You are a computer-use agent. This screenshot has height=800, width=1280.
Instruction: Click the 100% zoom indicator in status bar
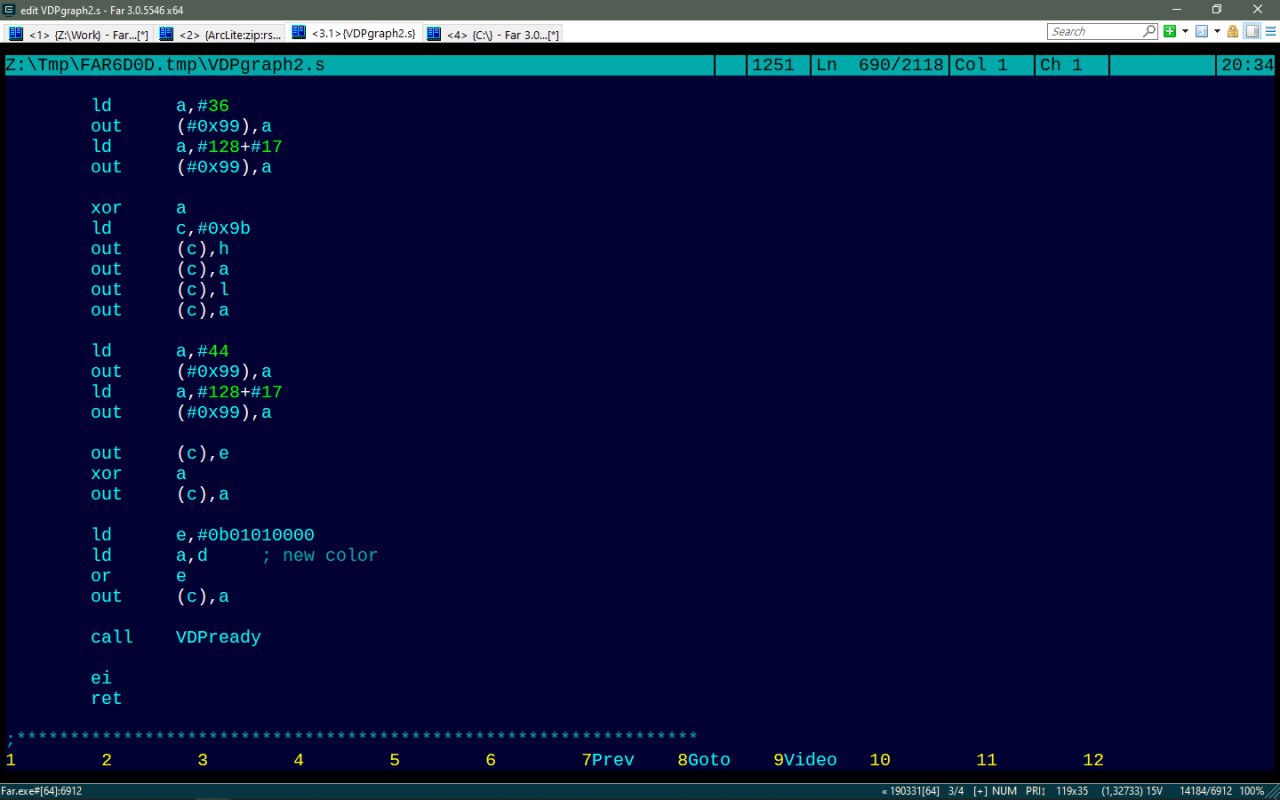[1252, 791]
